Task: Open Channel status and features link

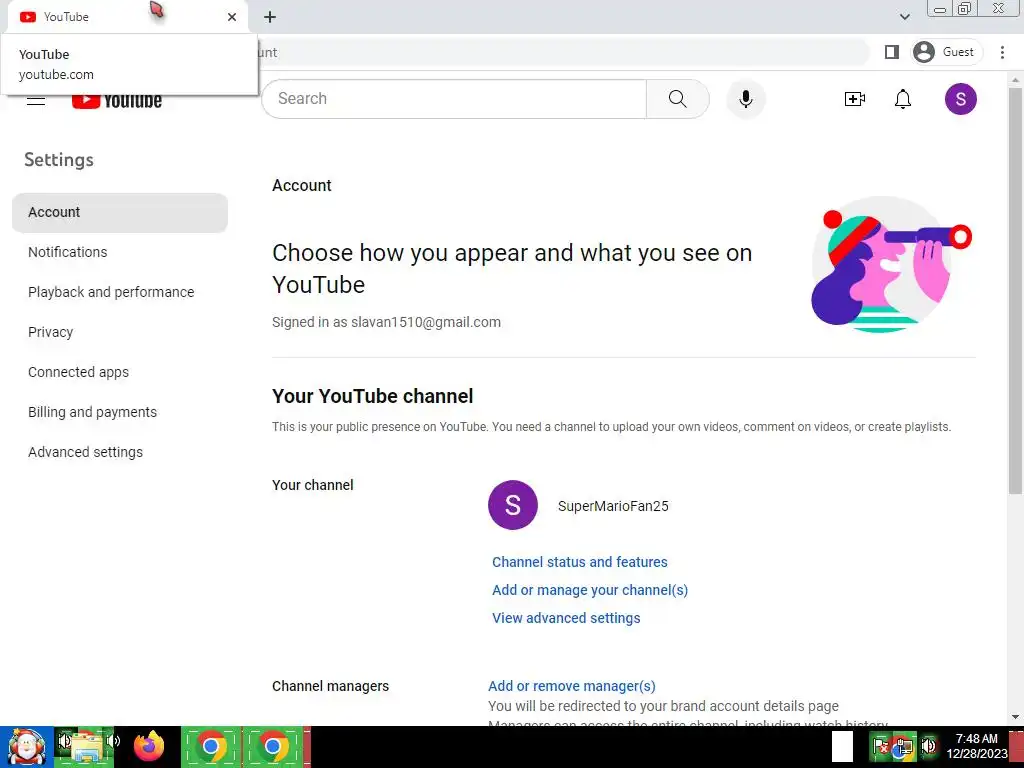Action: pos(579,562)
